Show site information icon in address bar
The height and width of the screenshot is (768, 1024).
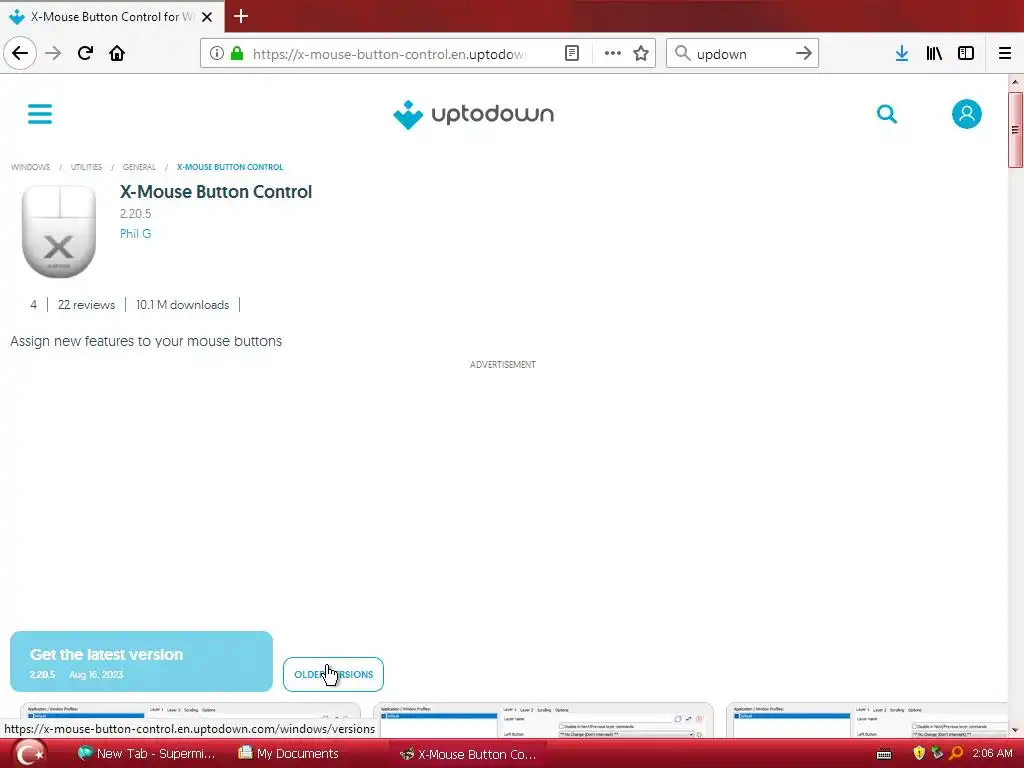[x=216, y=54]
